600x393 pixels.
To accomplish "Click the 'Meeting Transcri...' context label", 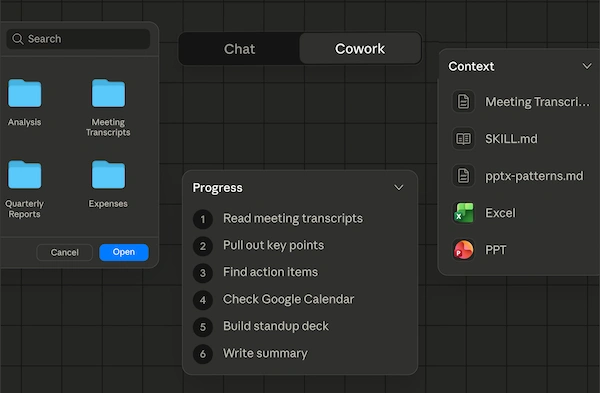I will (537, 102).
